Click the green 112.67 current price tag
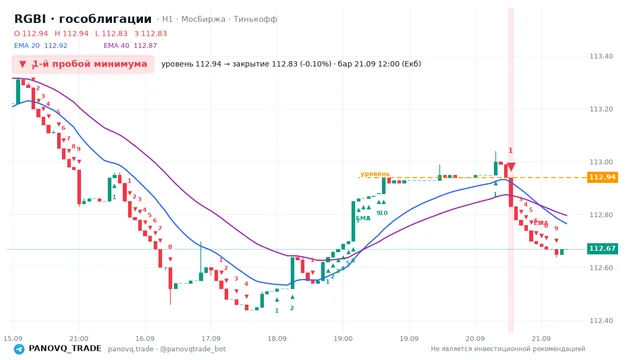The width and height of the screenshot is (640, 360). (x=602, y=249)
